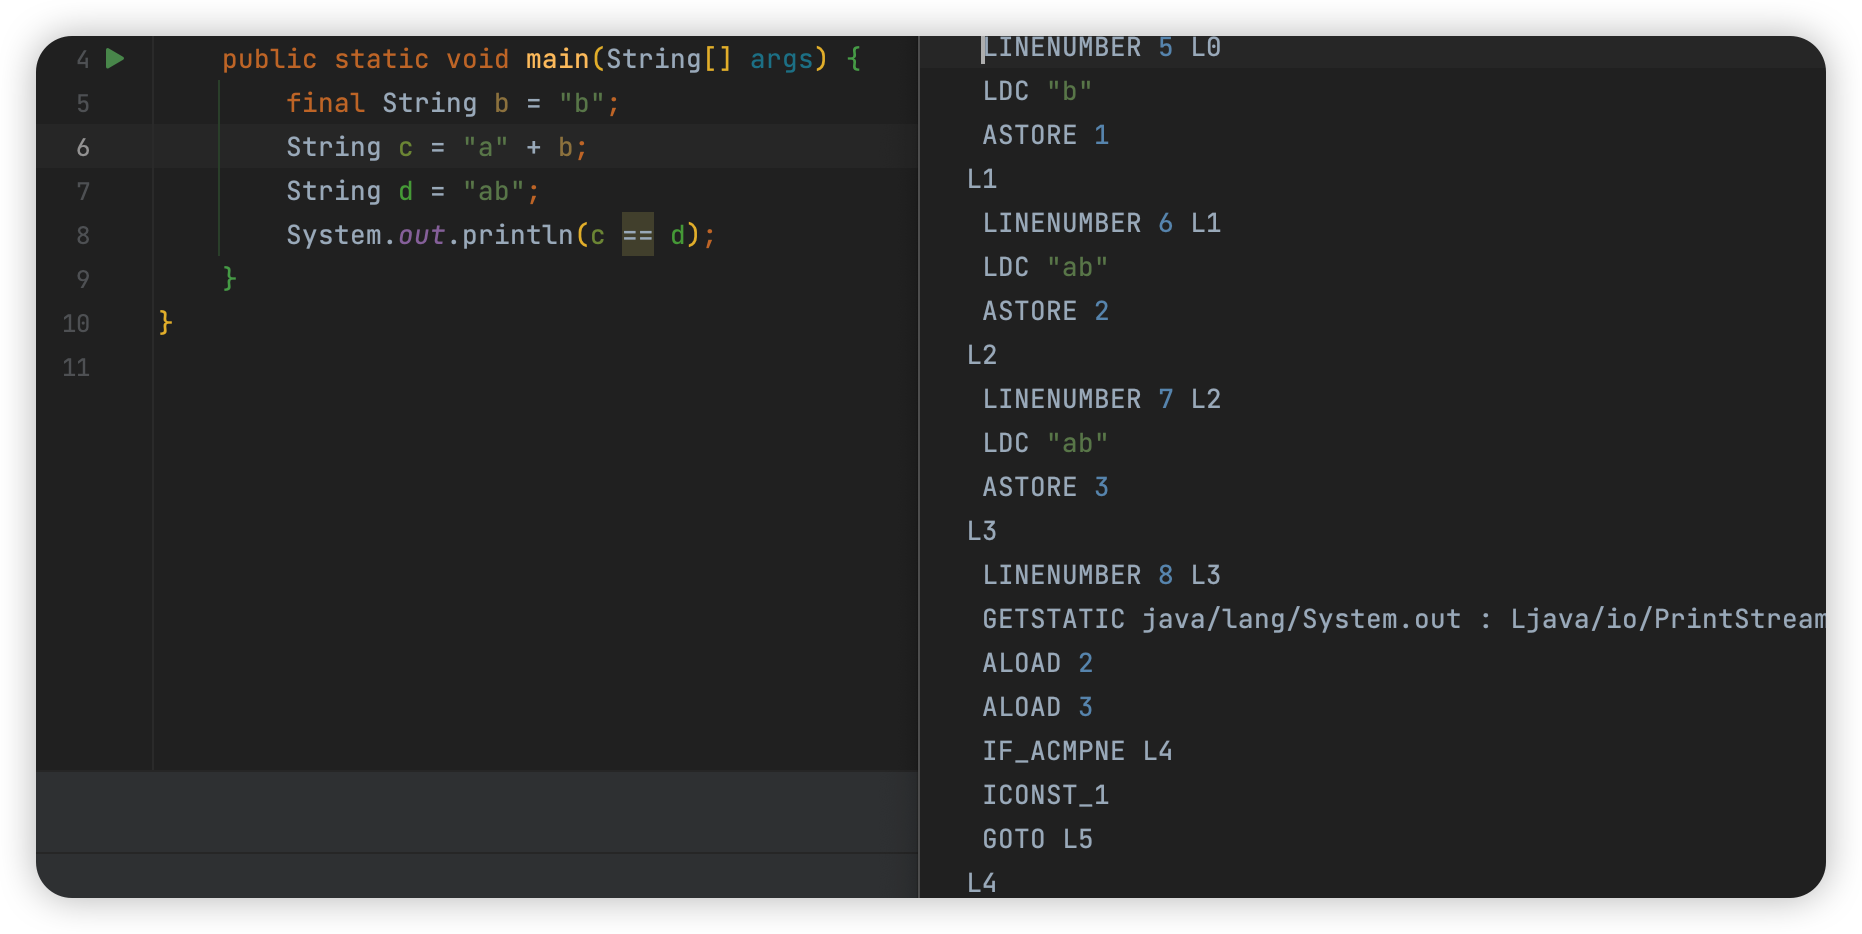Click bytecode line LDC "b"
The image size is (1862, 934).
tap(1037, 91)
